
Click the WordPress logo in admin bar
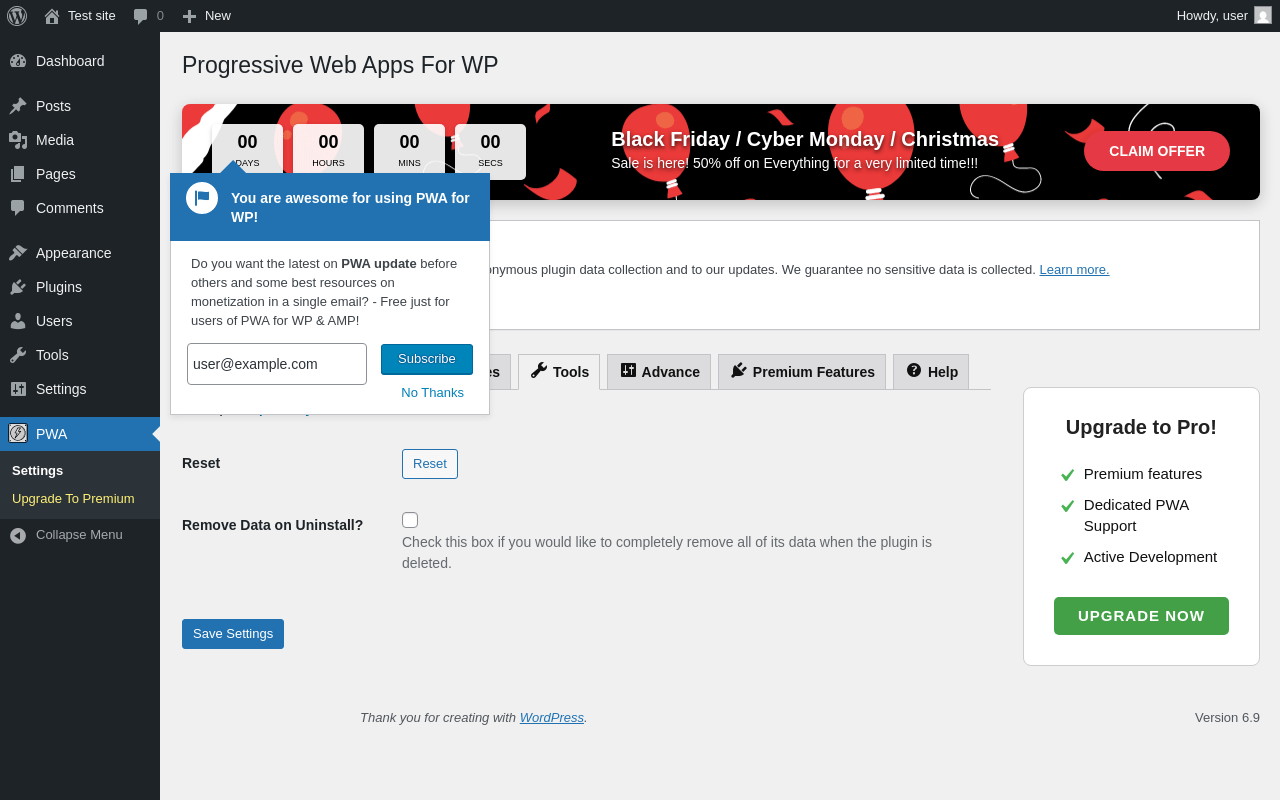[17, 16]
